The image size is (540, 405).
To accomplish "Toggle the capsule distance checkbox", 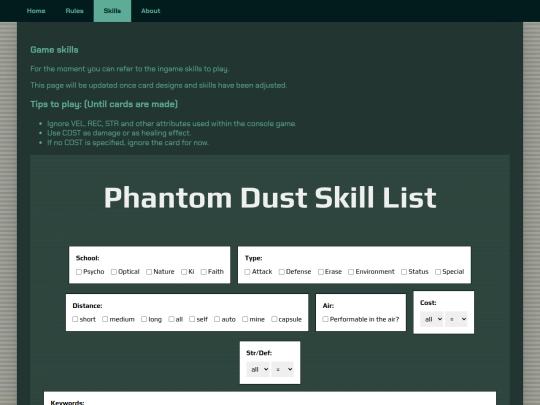I will 274,319.
